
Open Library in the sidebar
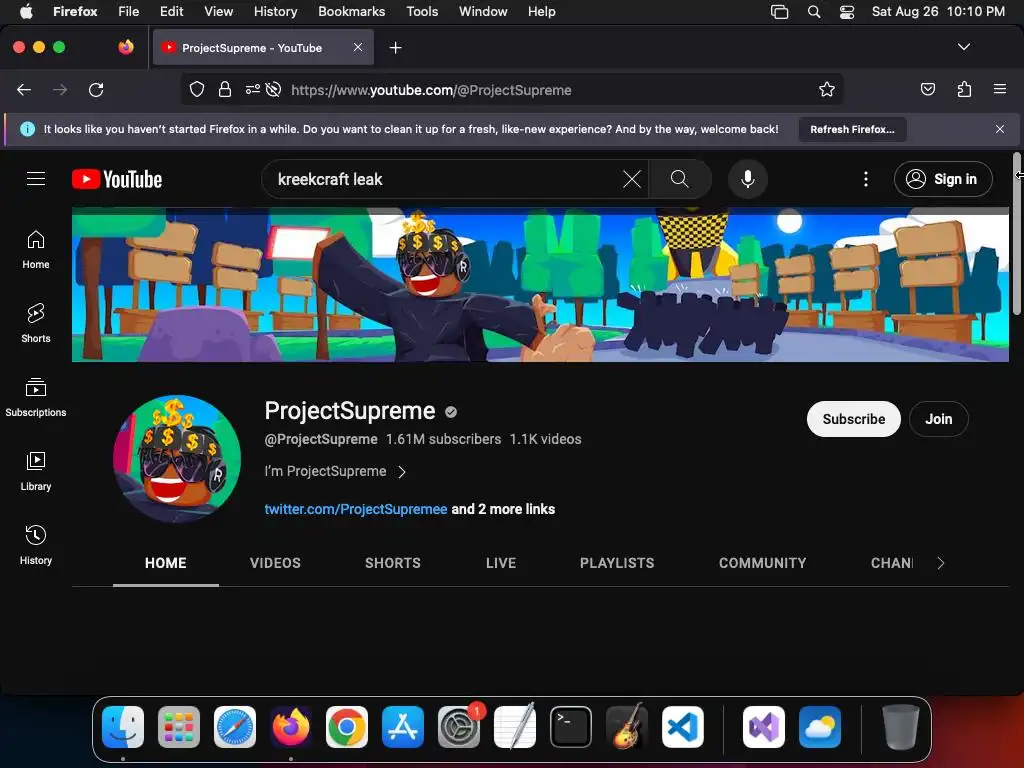pos(36,472)
